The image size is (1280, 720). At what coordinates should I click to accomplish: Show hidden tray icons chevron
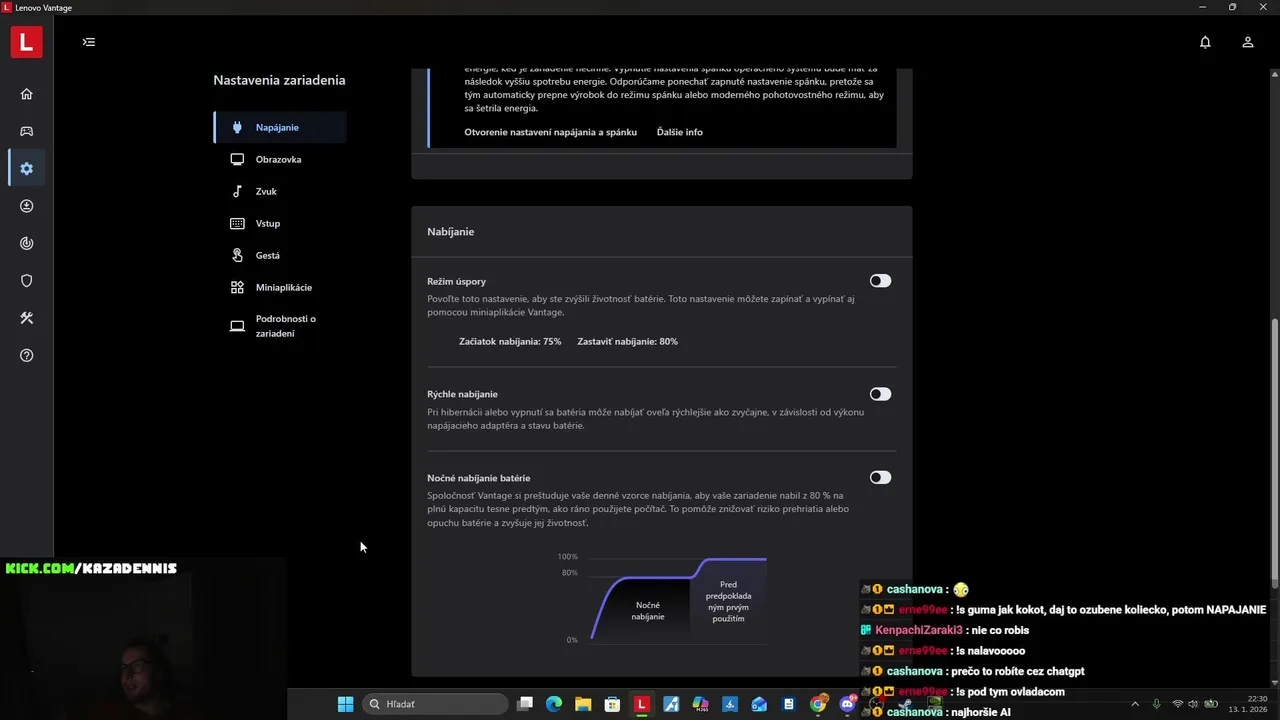[1134, 704]
